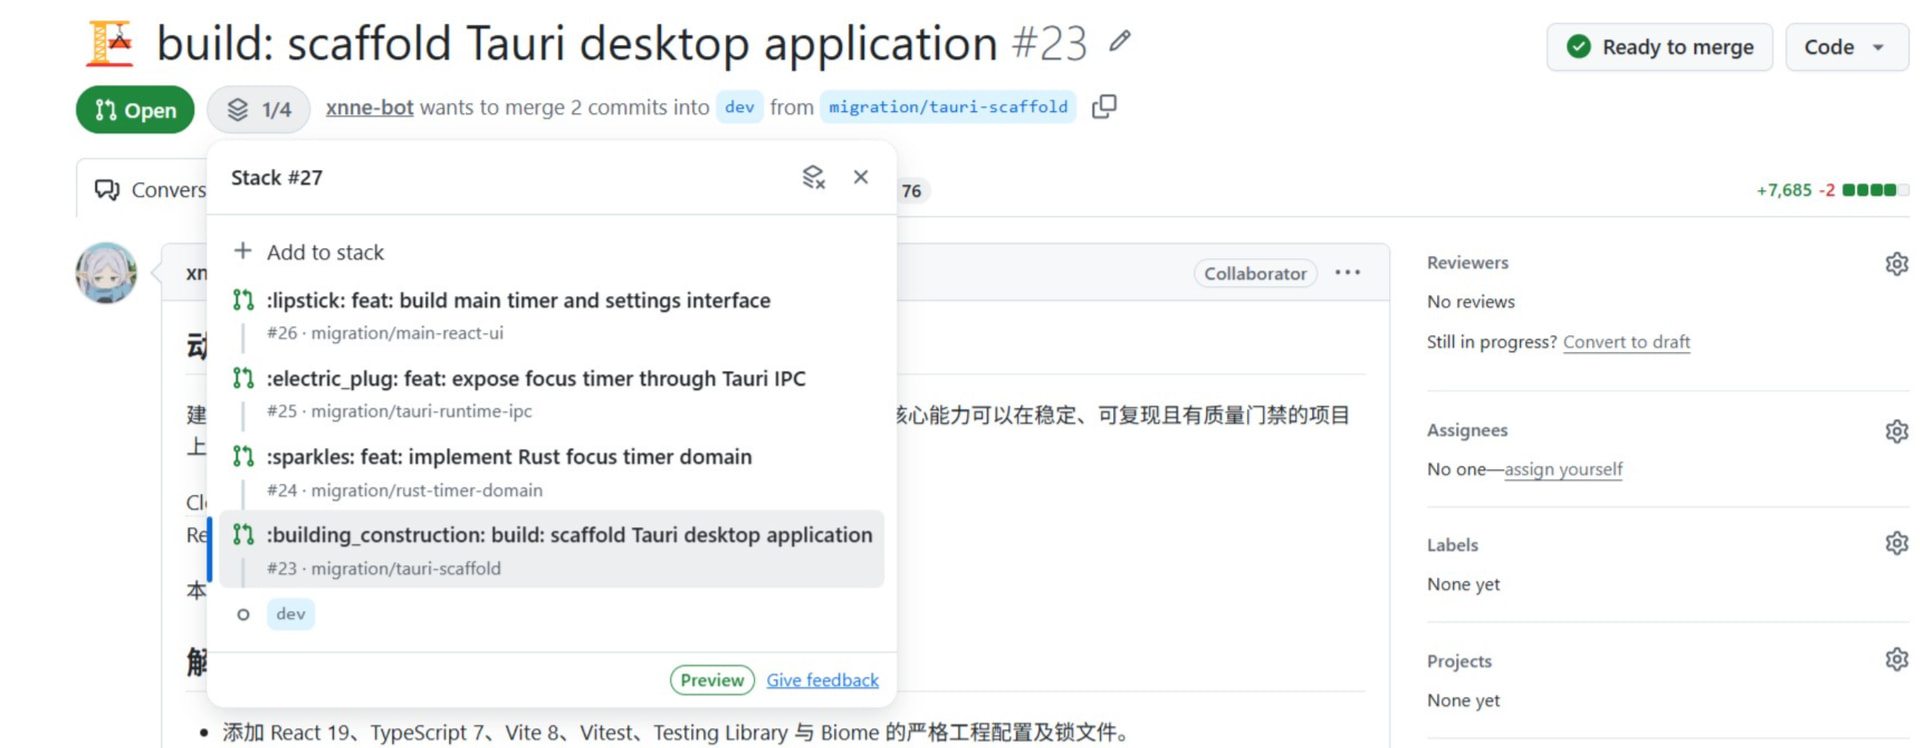Select current PR #23 scaffold Tauri row
The width and height of the screenshot is (1920, 748).
551,549
